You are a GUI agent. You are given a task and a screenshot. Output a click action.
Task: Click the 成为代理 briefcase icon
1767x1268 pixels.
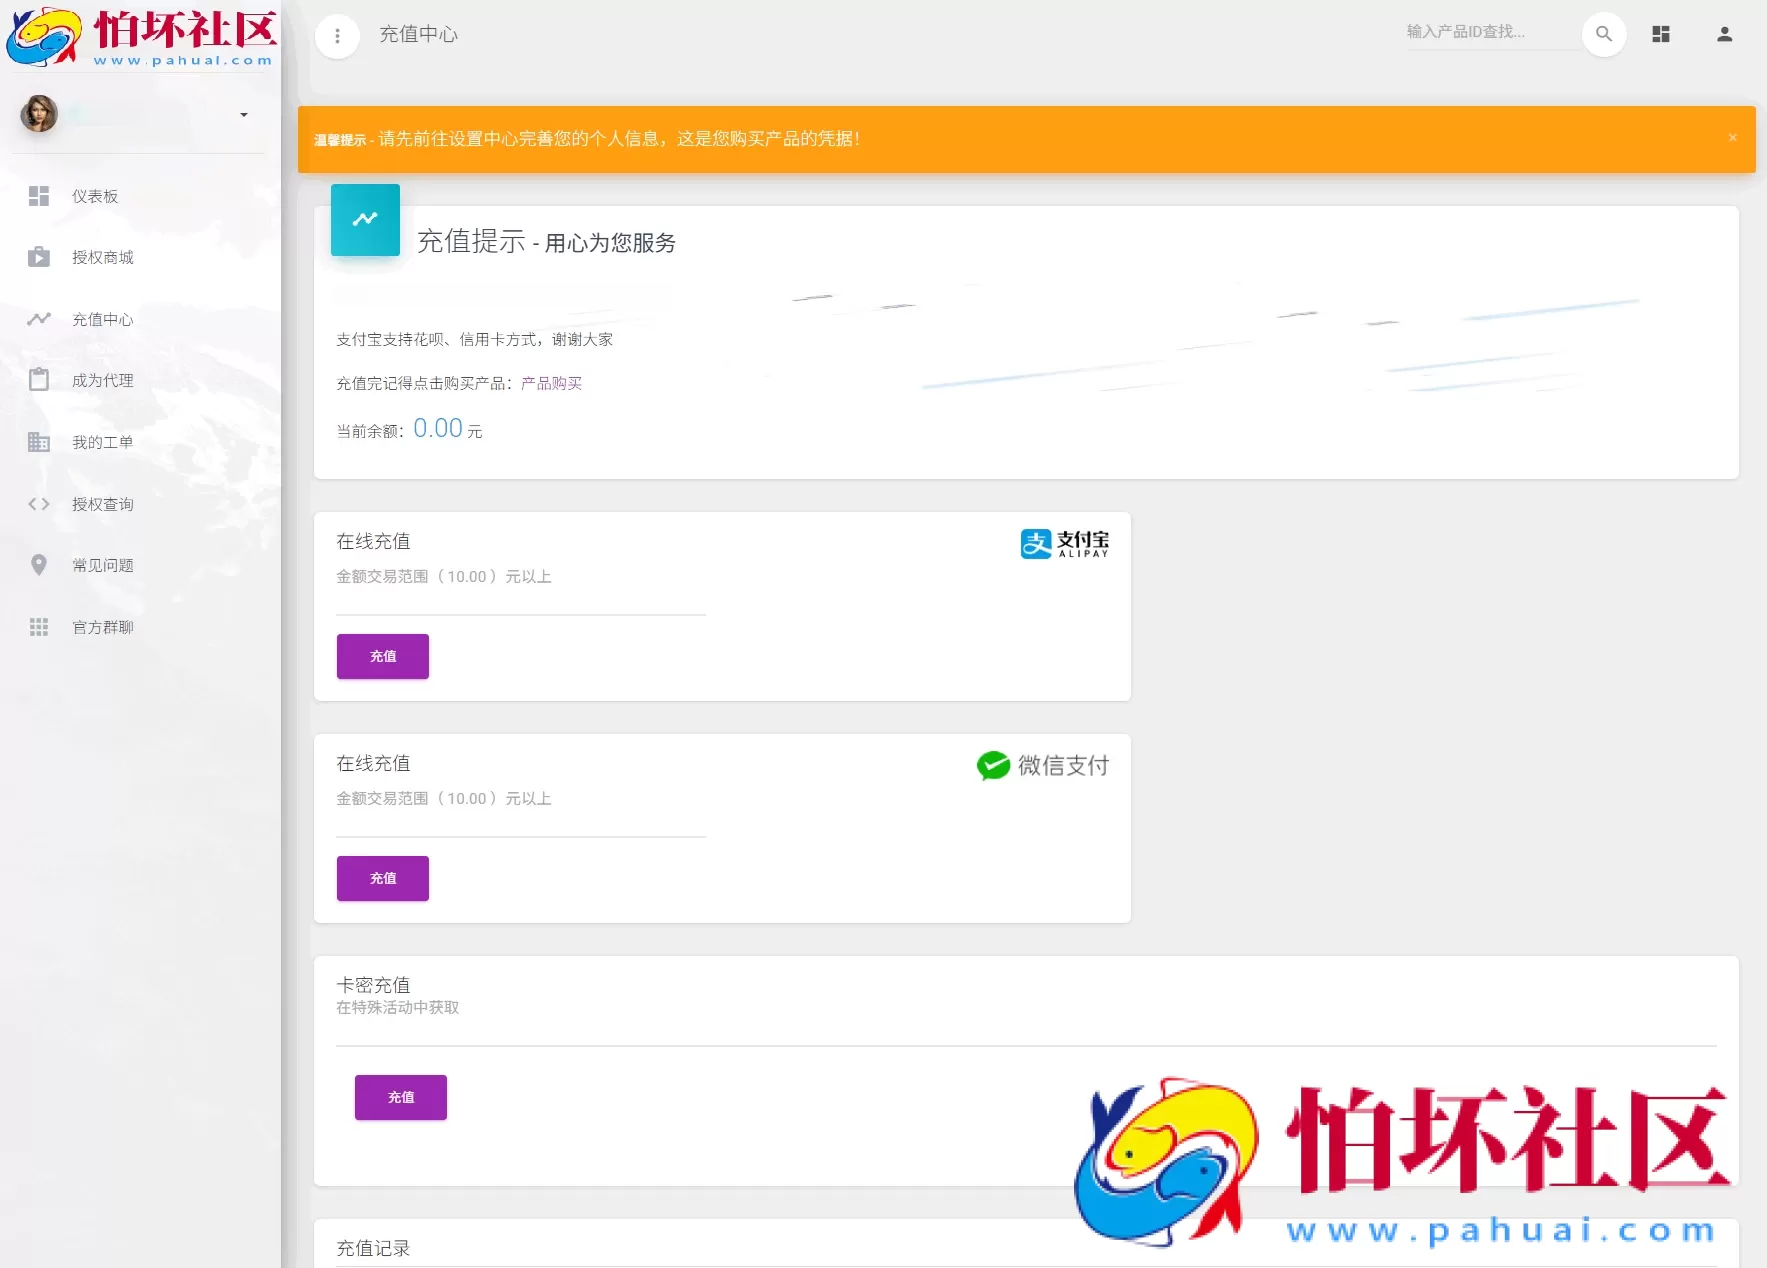click(x=39, y=380)
